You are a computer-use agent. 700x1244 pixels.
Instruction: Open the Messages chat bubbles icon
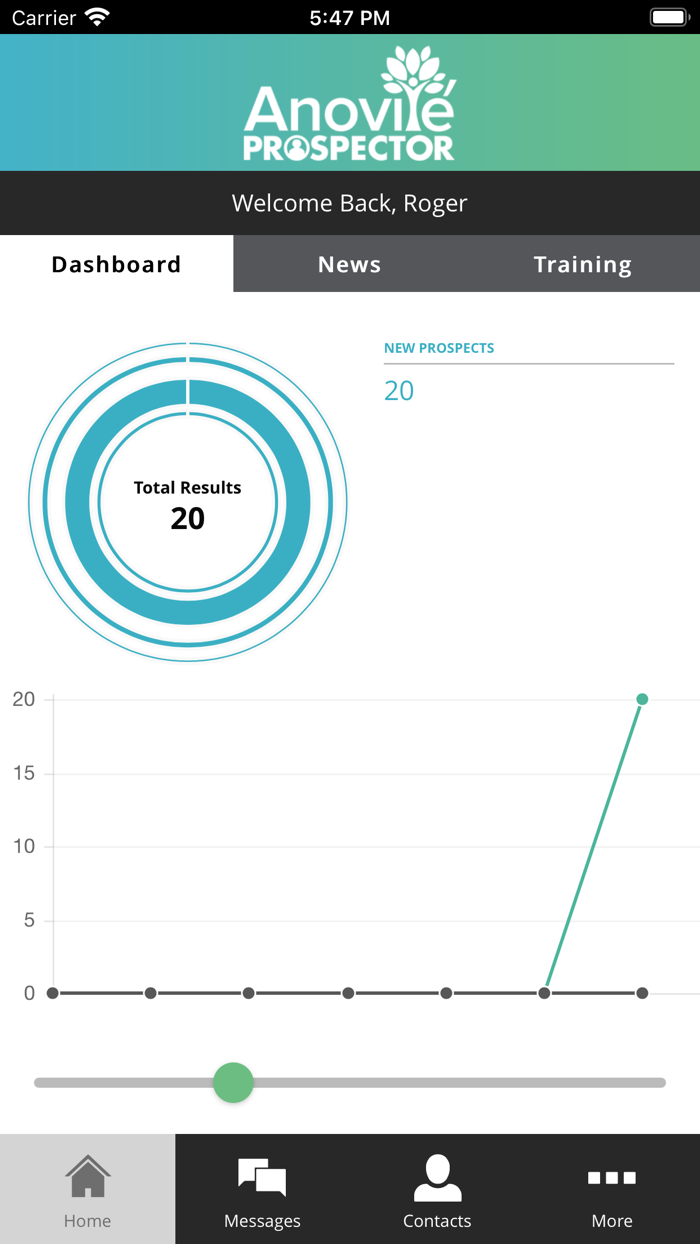coord(262,1177)
